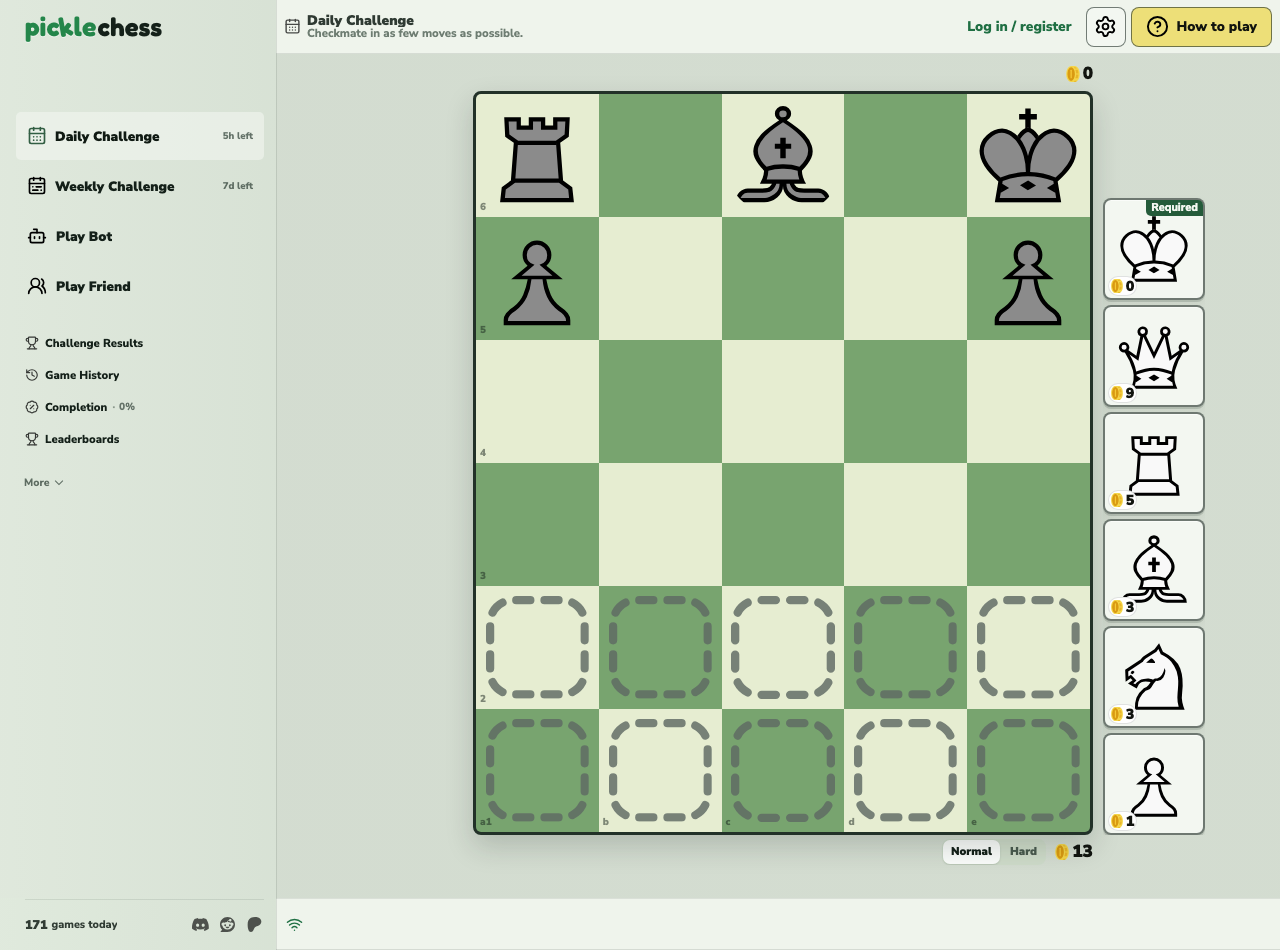
Task: Open the Weekly Challenge menu item
Action: [140, 186]
